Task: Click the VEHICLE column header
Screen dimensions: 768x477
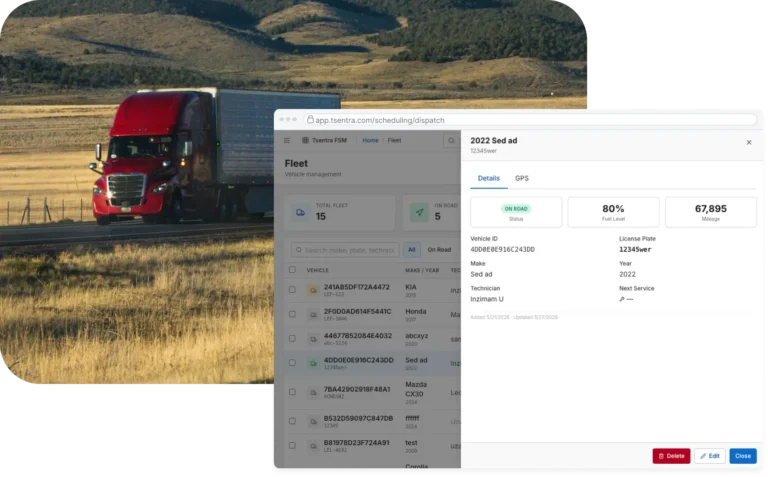Action: click(317, 270)
